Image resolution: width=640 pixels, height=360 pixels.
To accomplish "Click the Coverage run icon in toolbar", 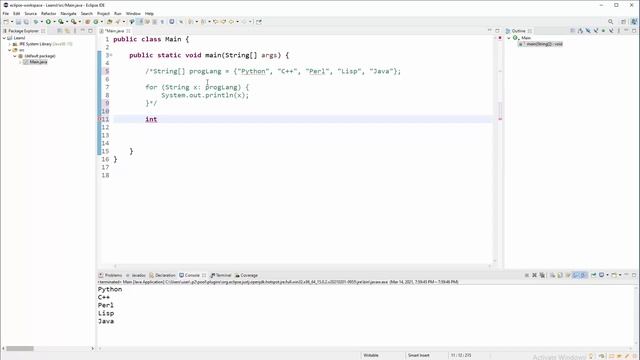I will click(61, 22).
